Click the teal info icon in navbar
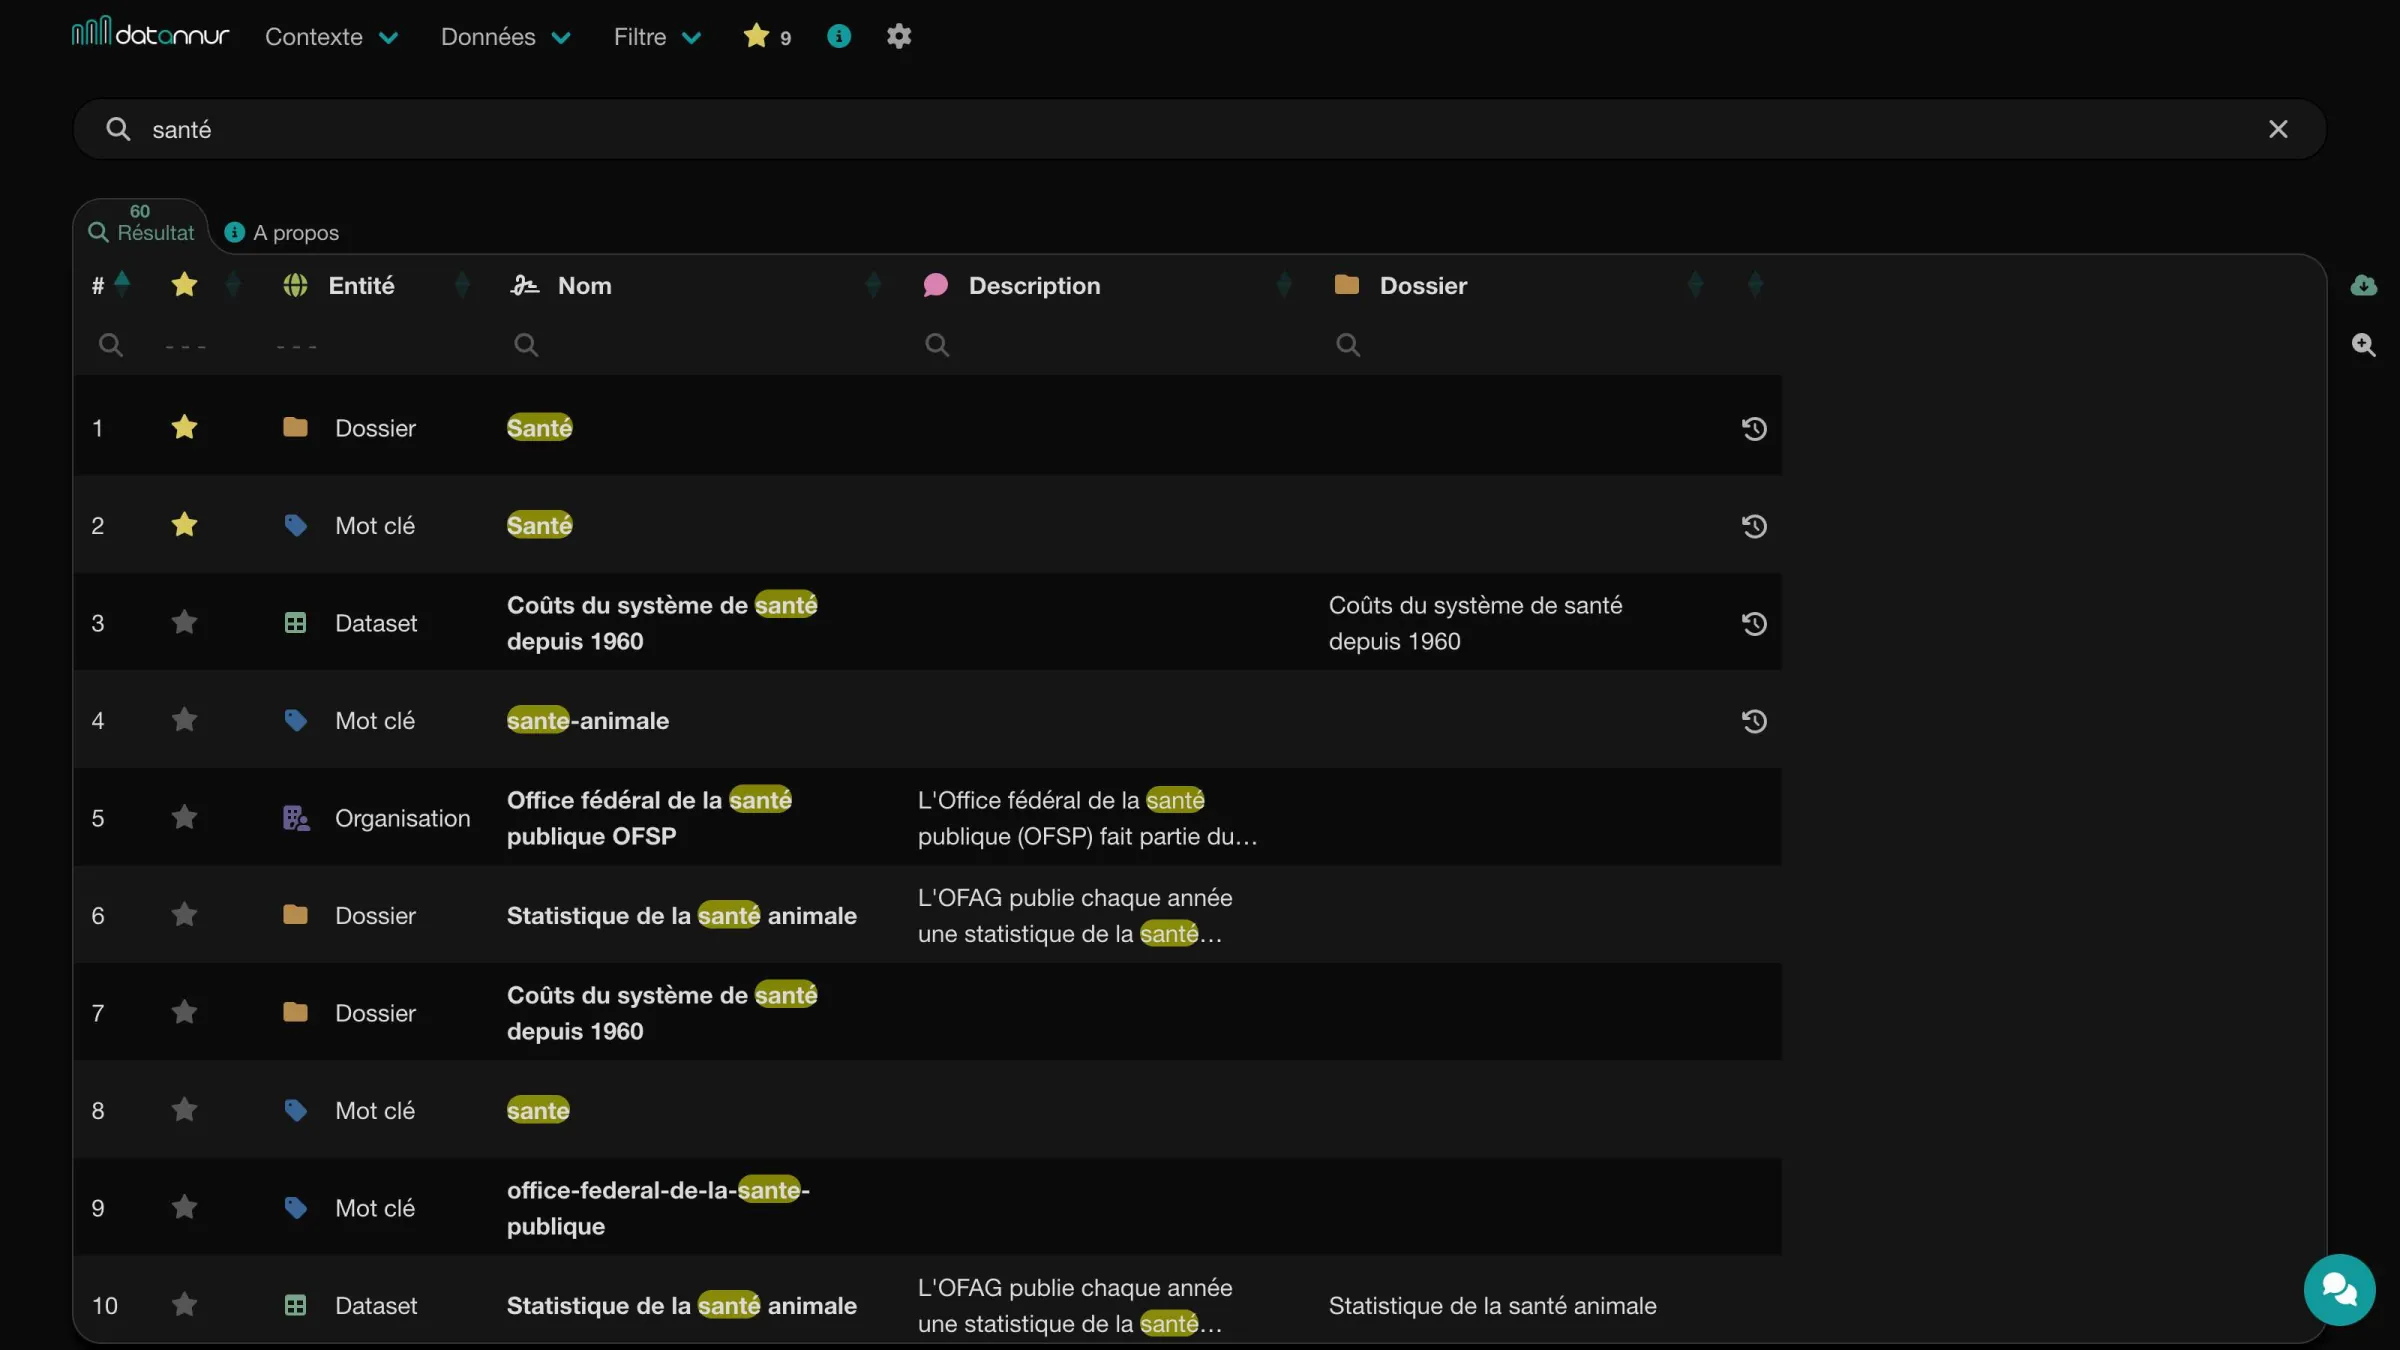The width and height of the screenshot is (2400, 1350). pos(838,36)
